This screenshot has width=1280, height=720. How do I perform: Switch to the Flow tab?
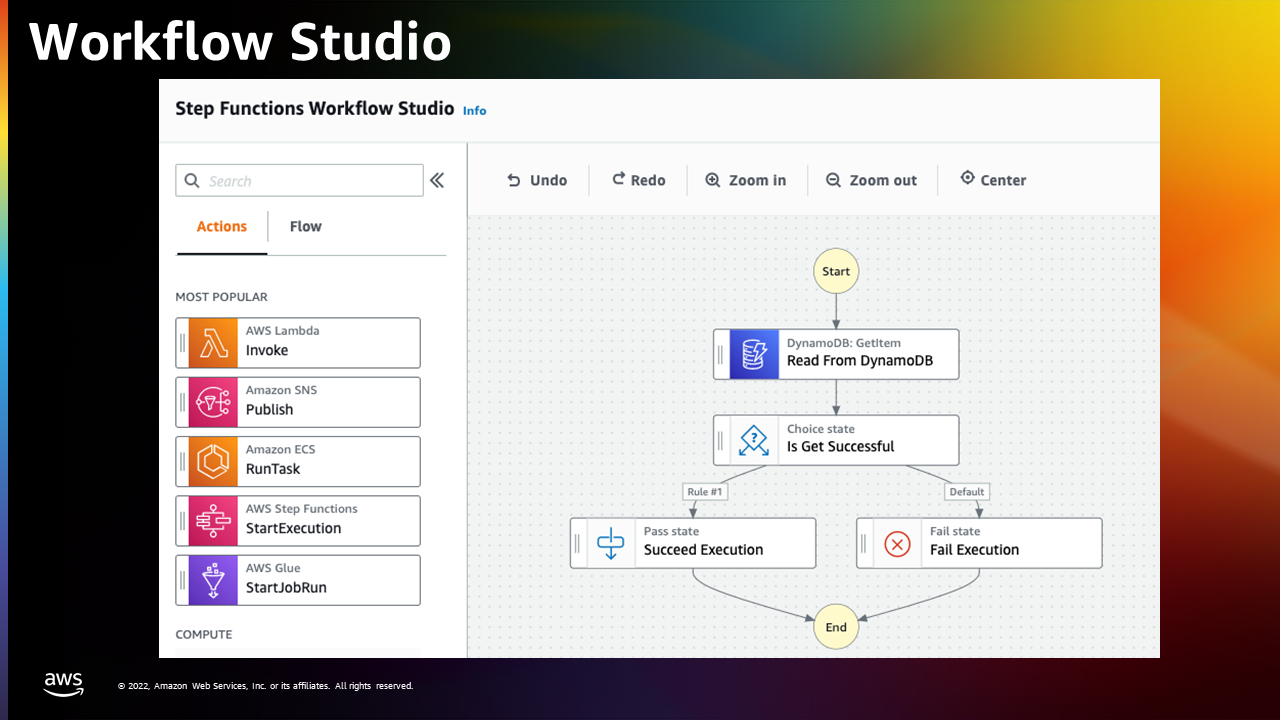(x=305, y=226)
